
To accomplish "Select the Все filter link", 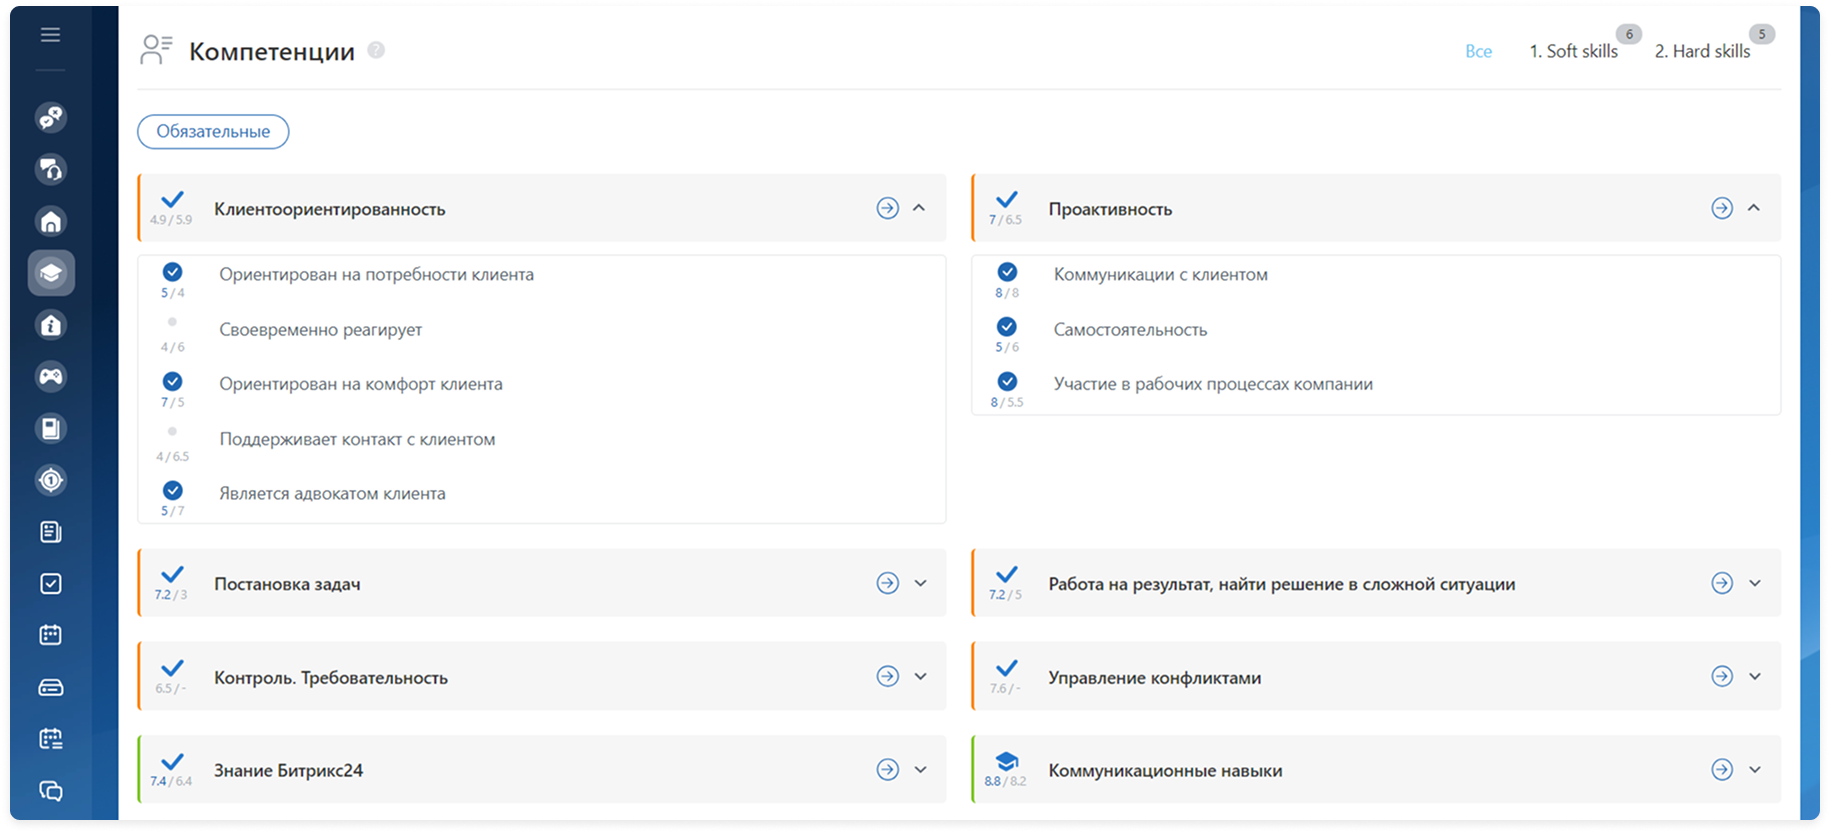I will (1478, 51).
